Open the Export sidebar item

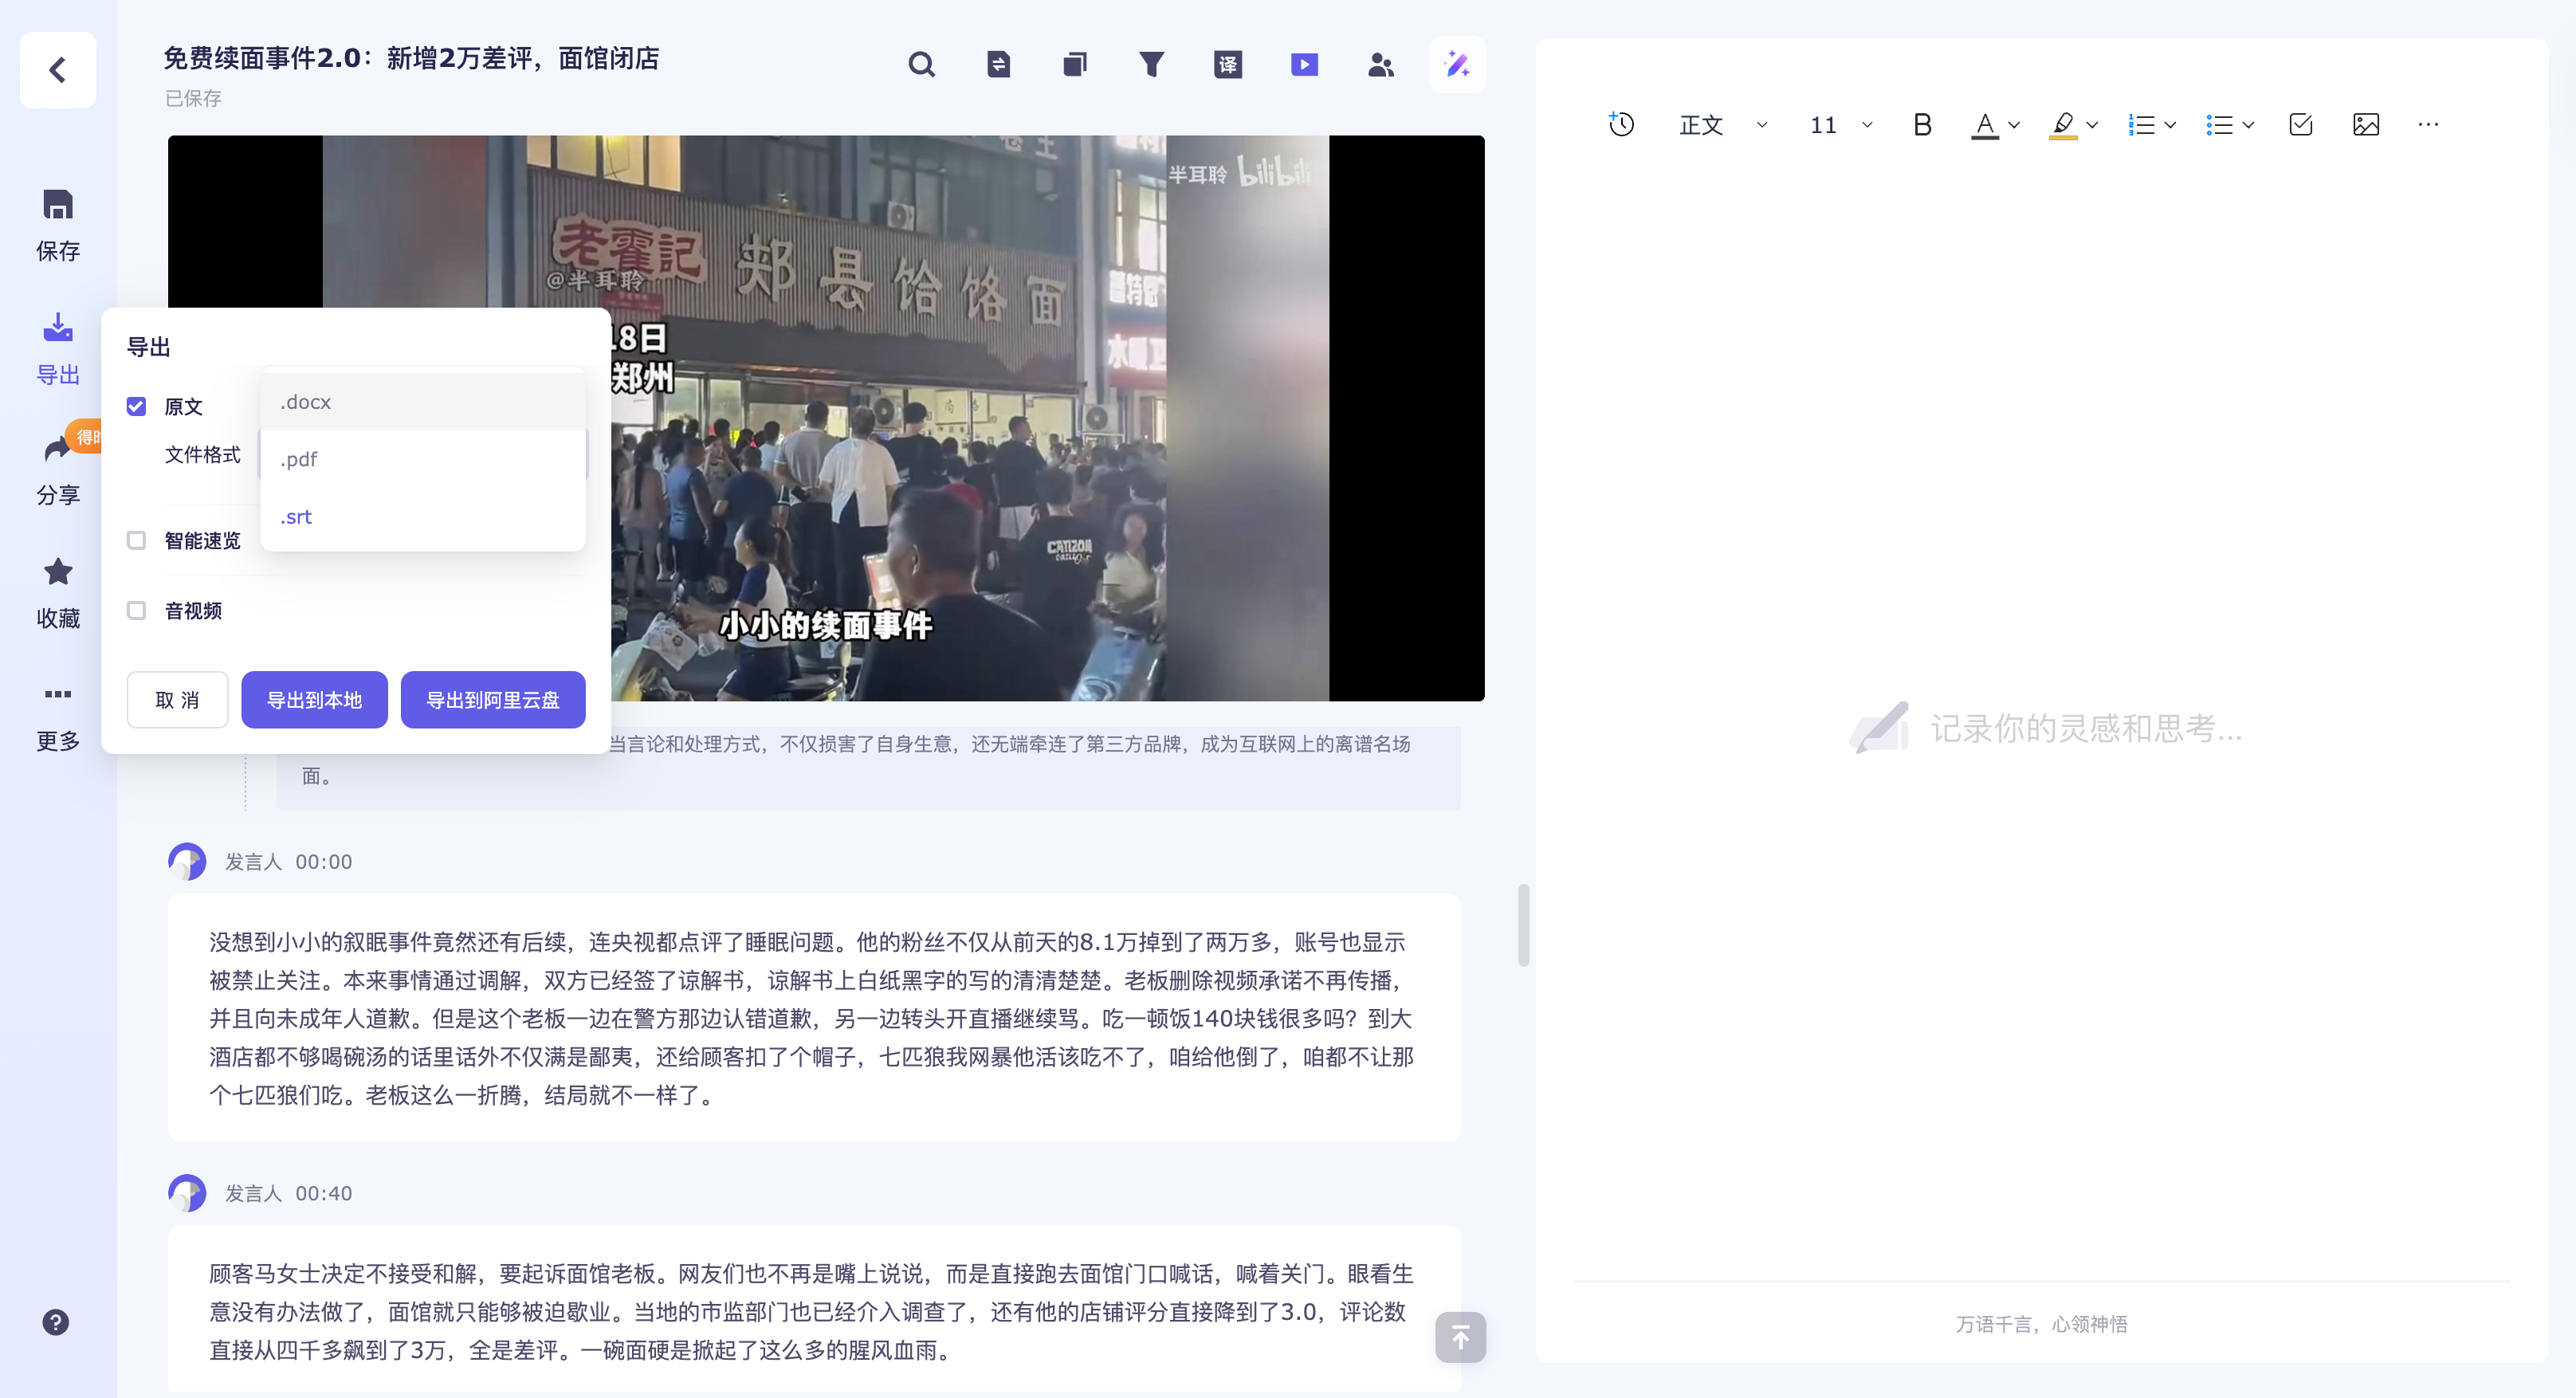tap(58, 348)
